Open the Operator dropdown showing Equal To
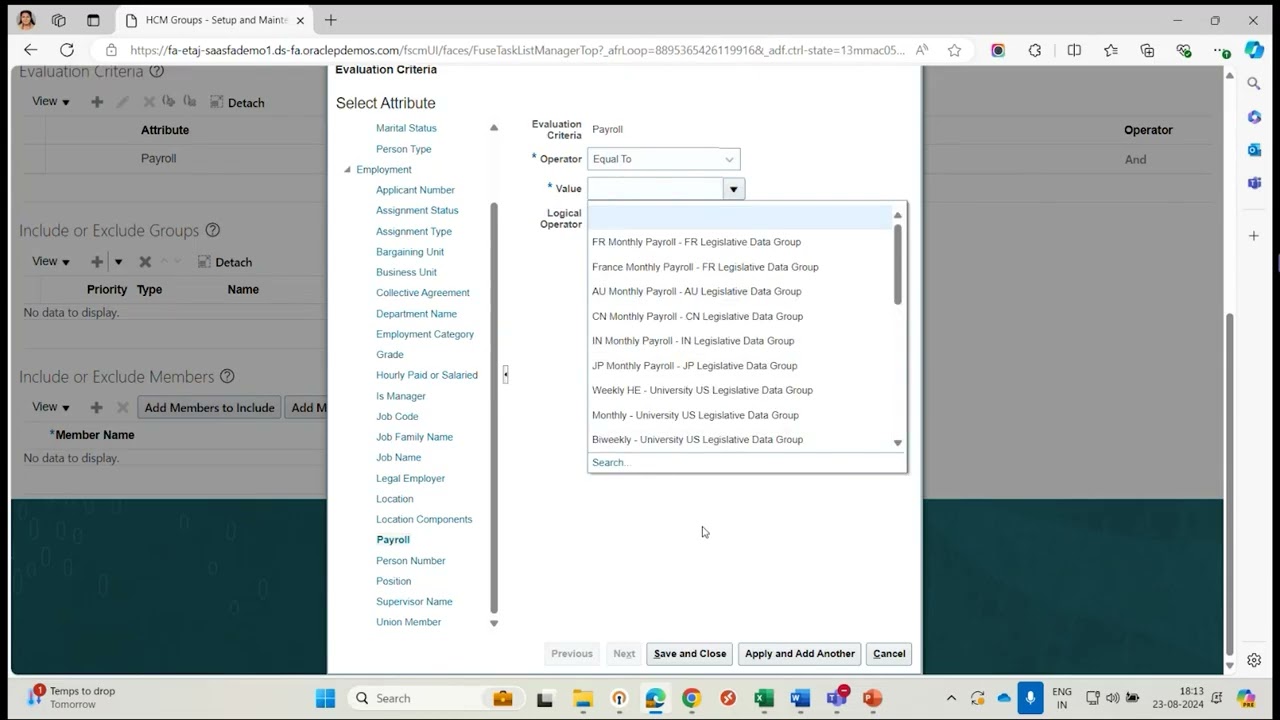Viewport: 1280px width, 720px height. click(x=664, y=159)
